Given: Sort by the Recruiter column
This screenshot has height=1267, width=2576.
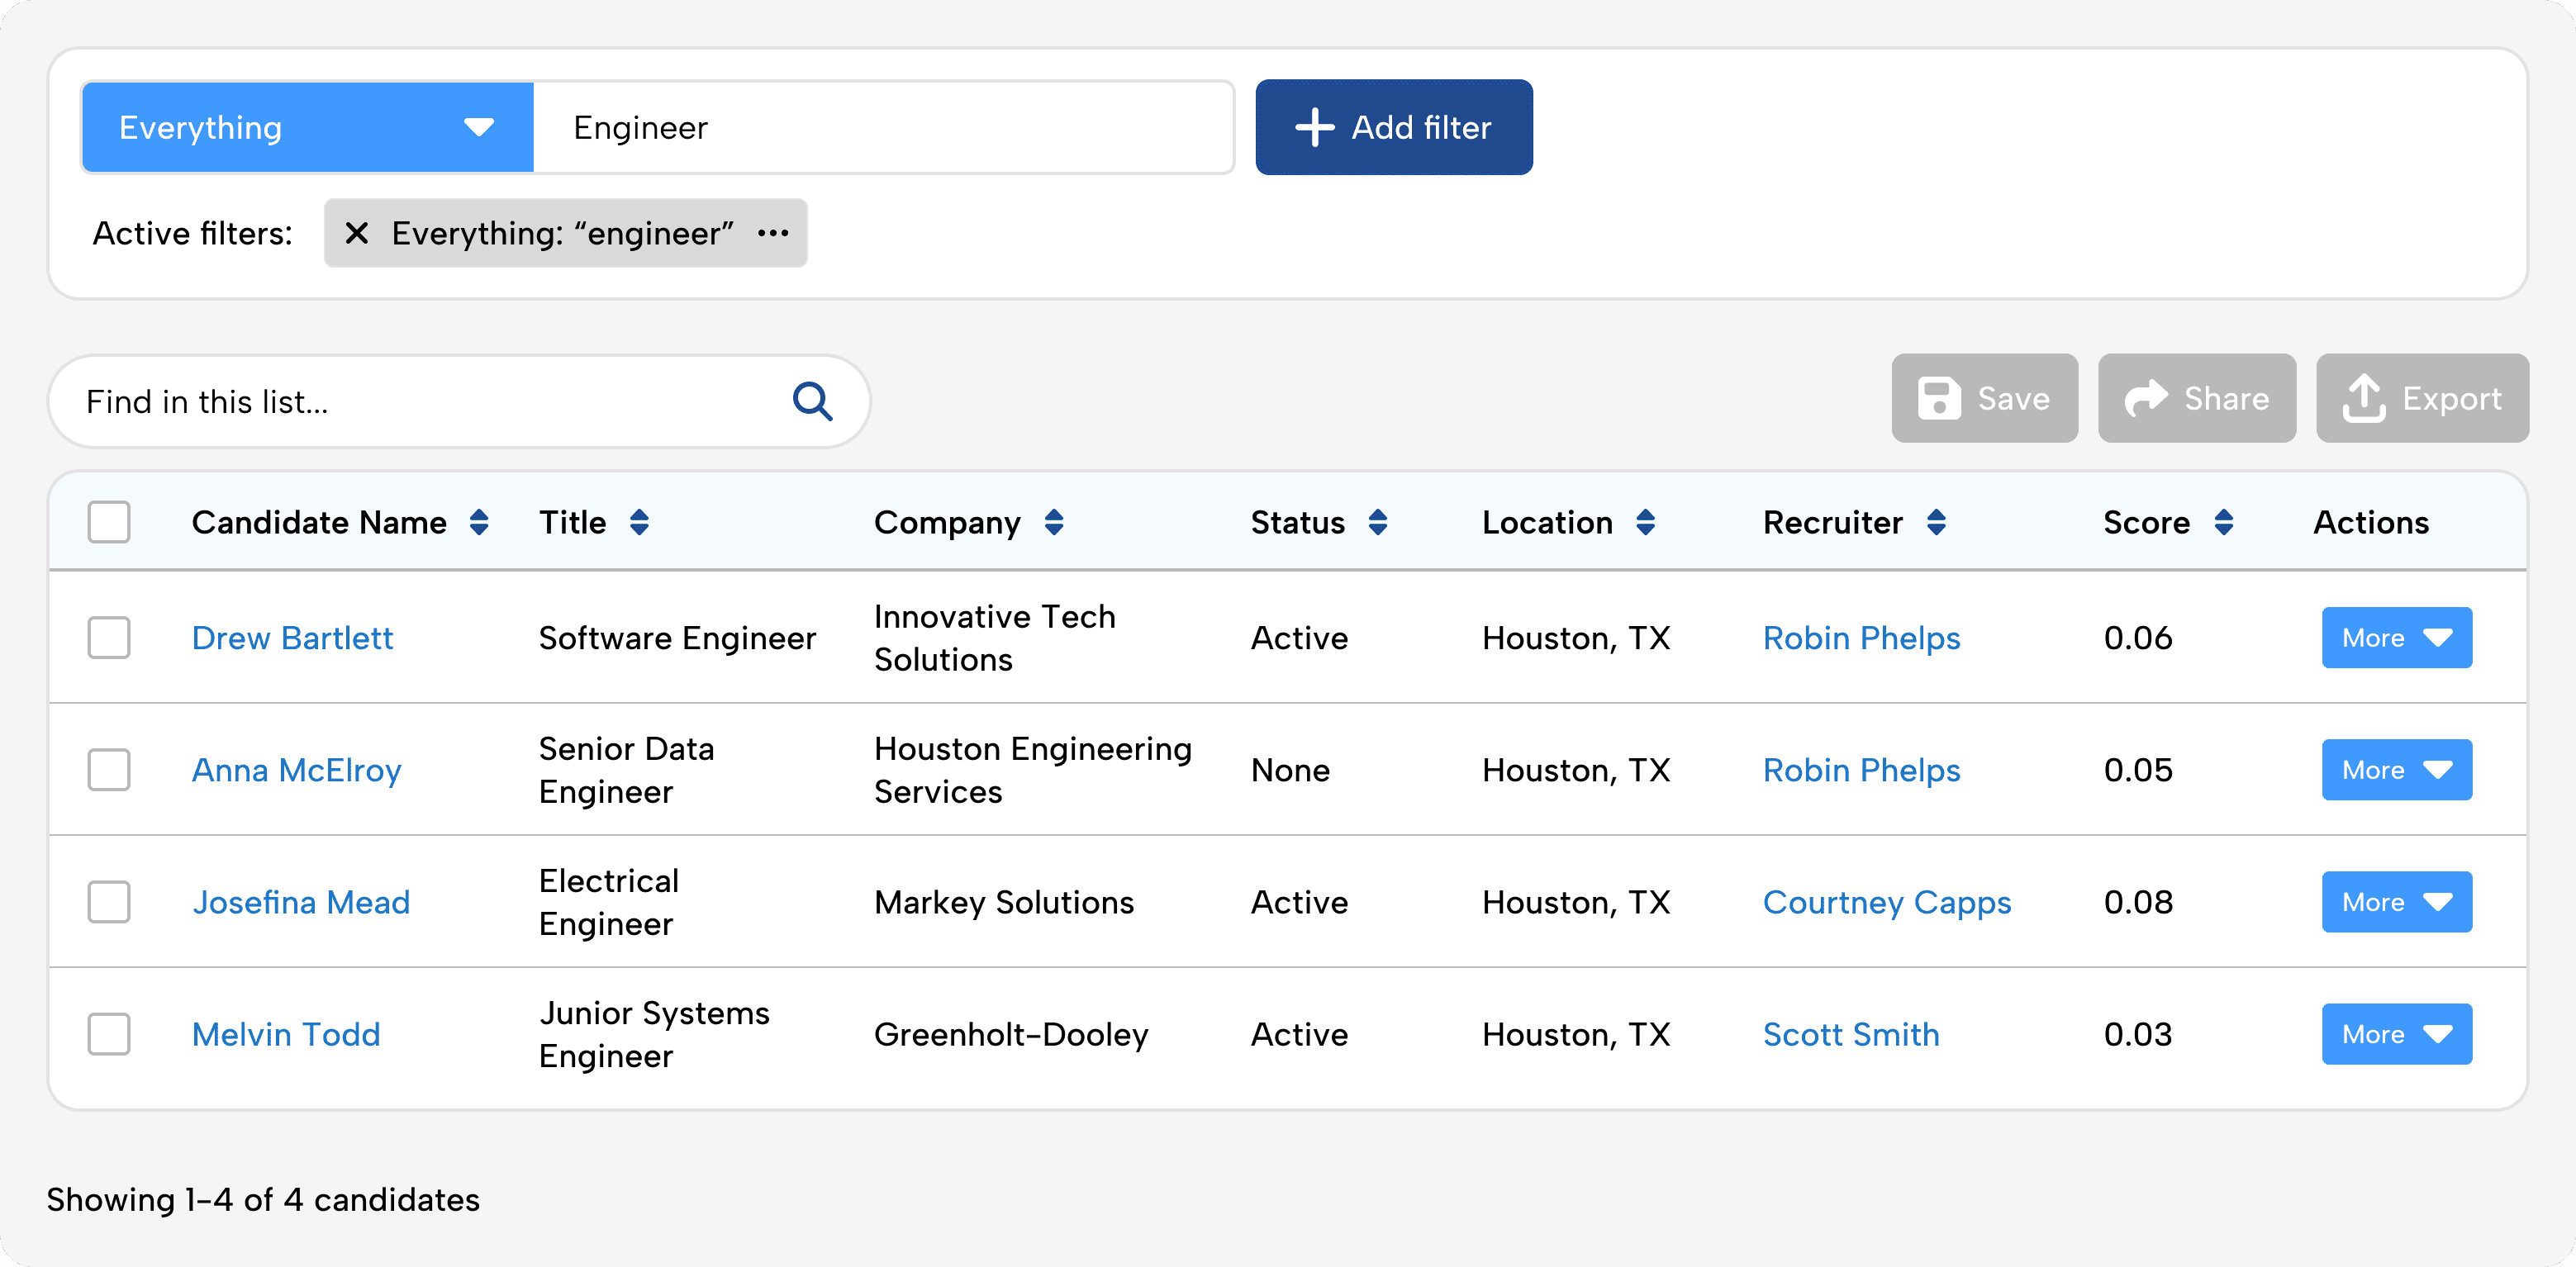Looking at the screenshot, I should pos(1936,522).
